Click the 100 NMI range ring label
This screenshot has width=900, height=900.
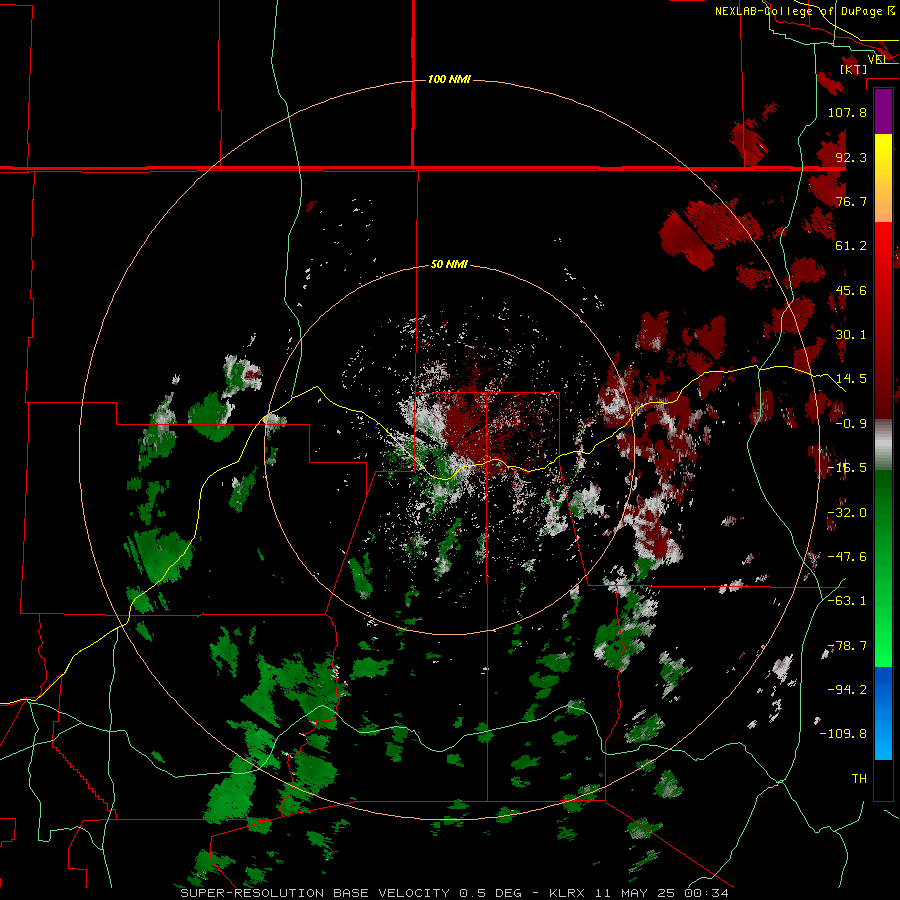pyautogui.click(x=449, y=79)
